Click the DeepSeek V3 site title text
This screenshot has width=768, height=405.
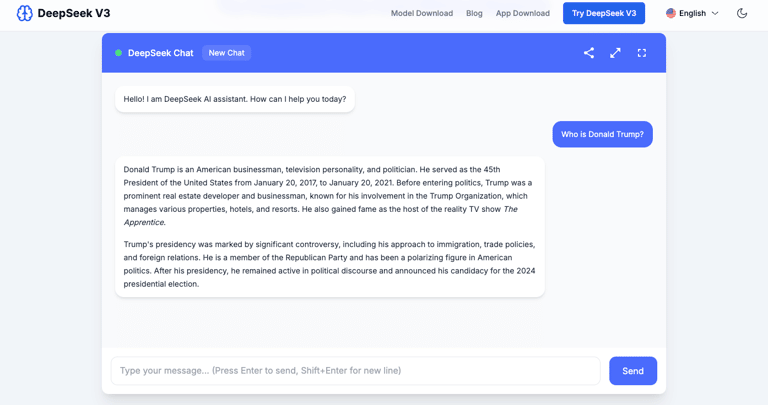pyautogui.click(x=74, y=13)
